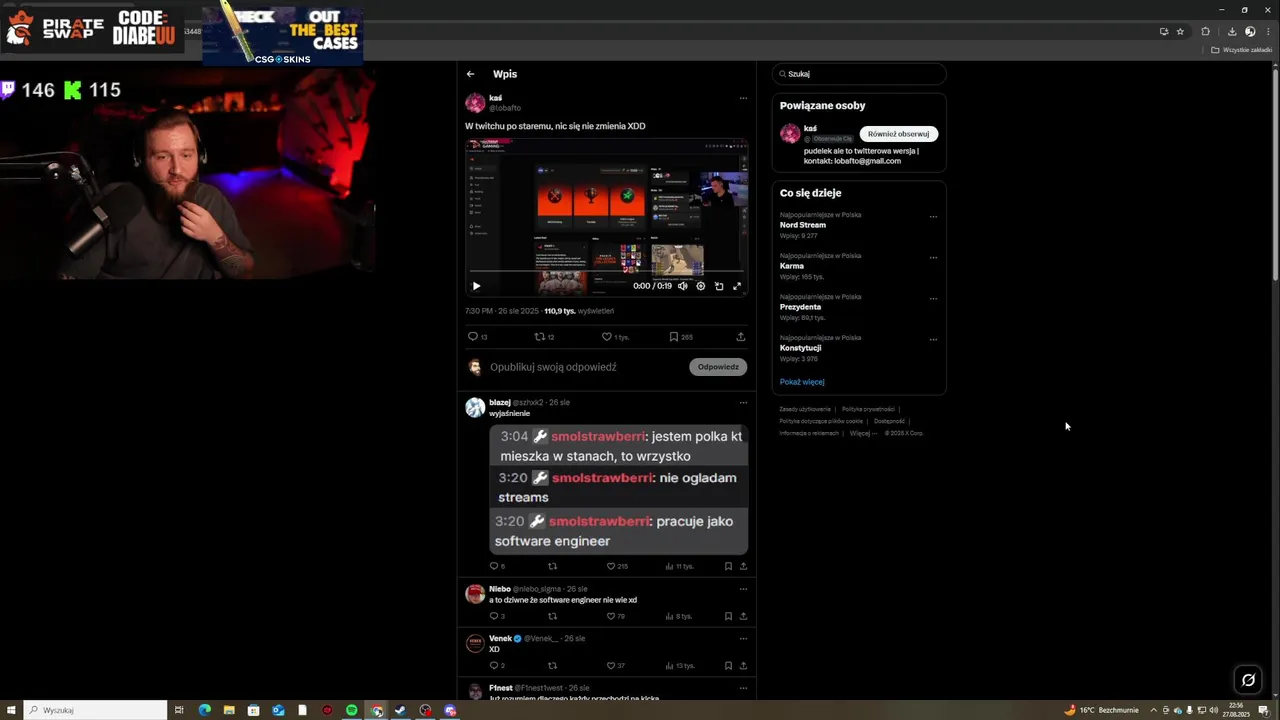Viewport: 1280px width, 720px height.
Task: Bookmark Venek's reply
Action: point(728,665)
